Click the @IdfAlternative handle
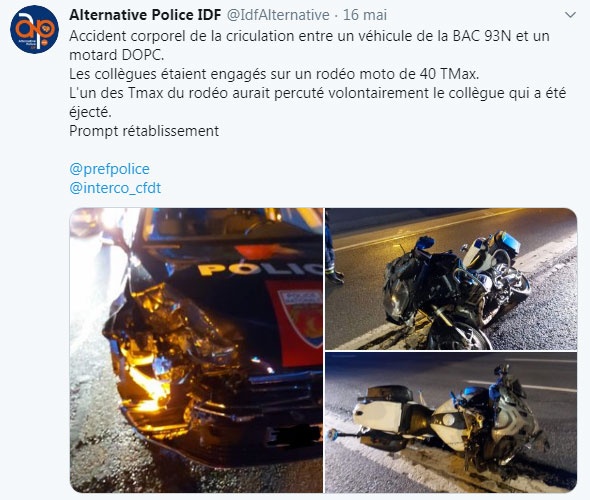Viewport: 590px width, 500px height. (278, 15)
